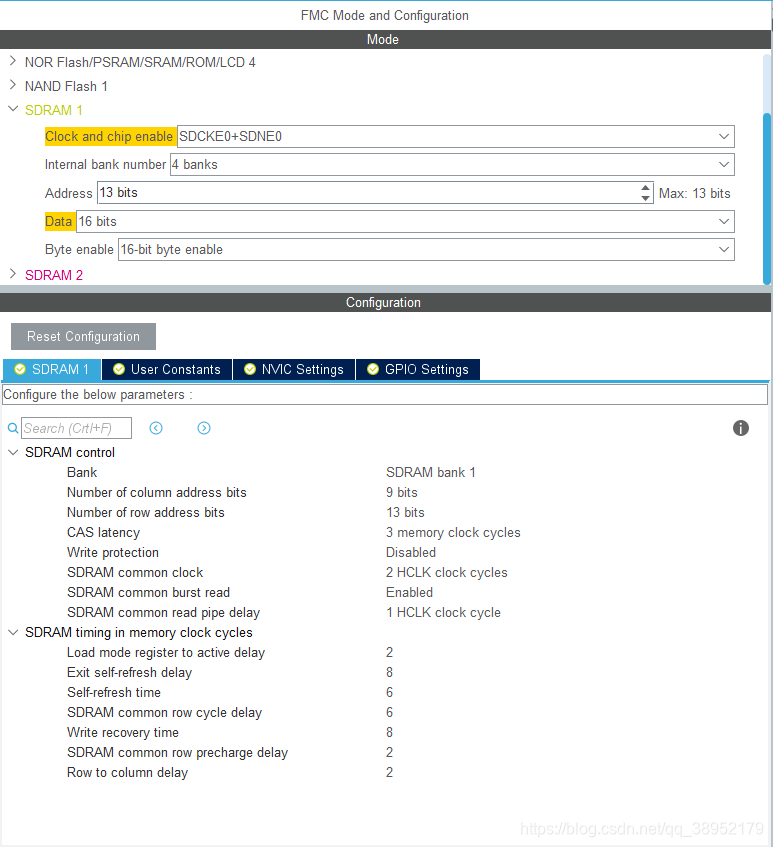Image resolution: width=773 pixels, height=847 pixels.
Task: Click the Max: 13 bits text
Action: (x=694, y=193)
